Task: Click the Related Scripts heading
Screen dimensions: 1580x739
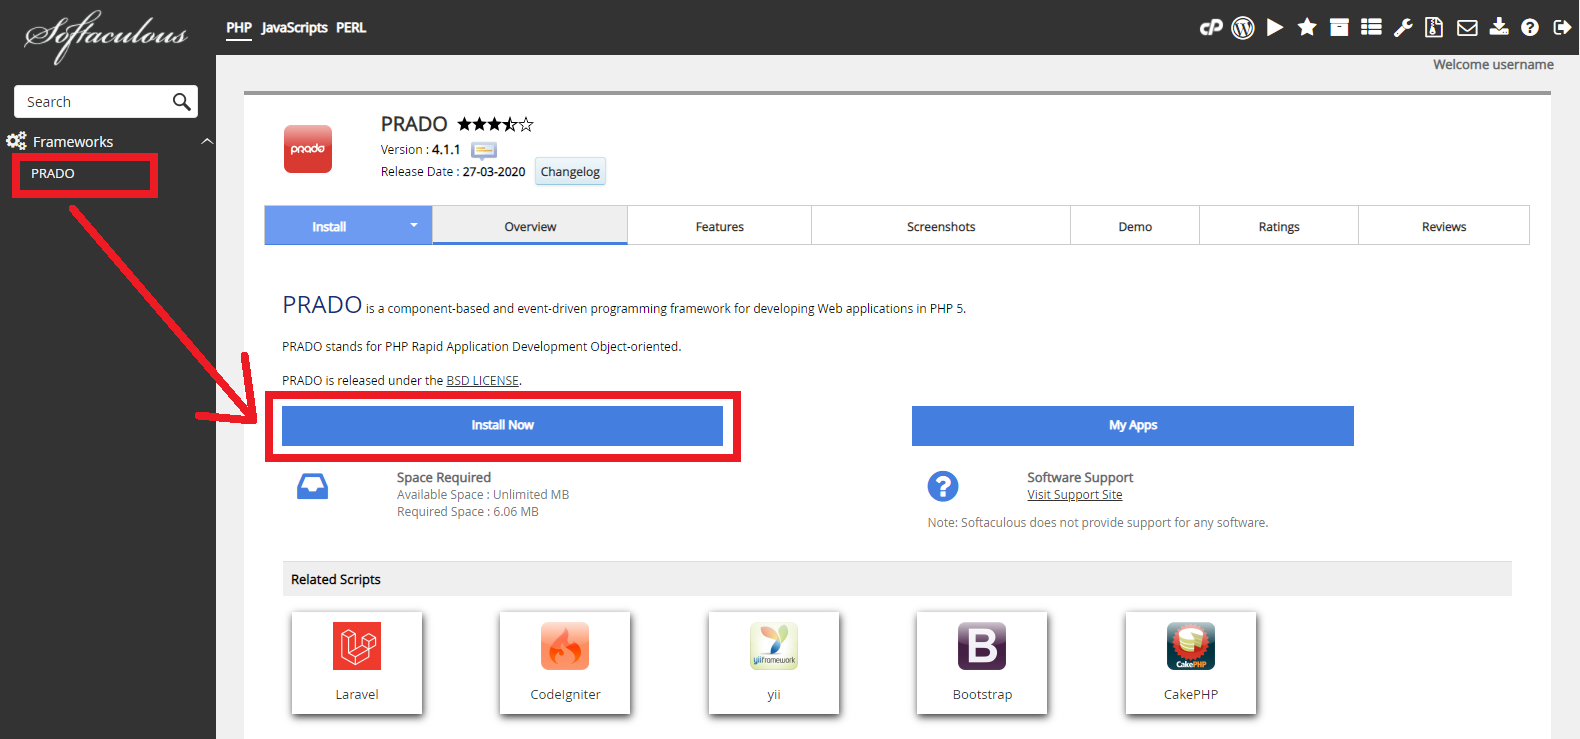Action: pyautogui.click(x=336, y=579)
